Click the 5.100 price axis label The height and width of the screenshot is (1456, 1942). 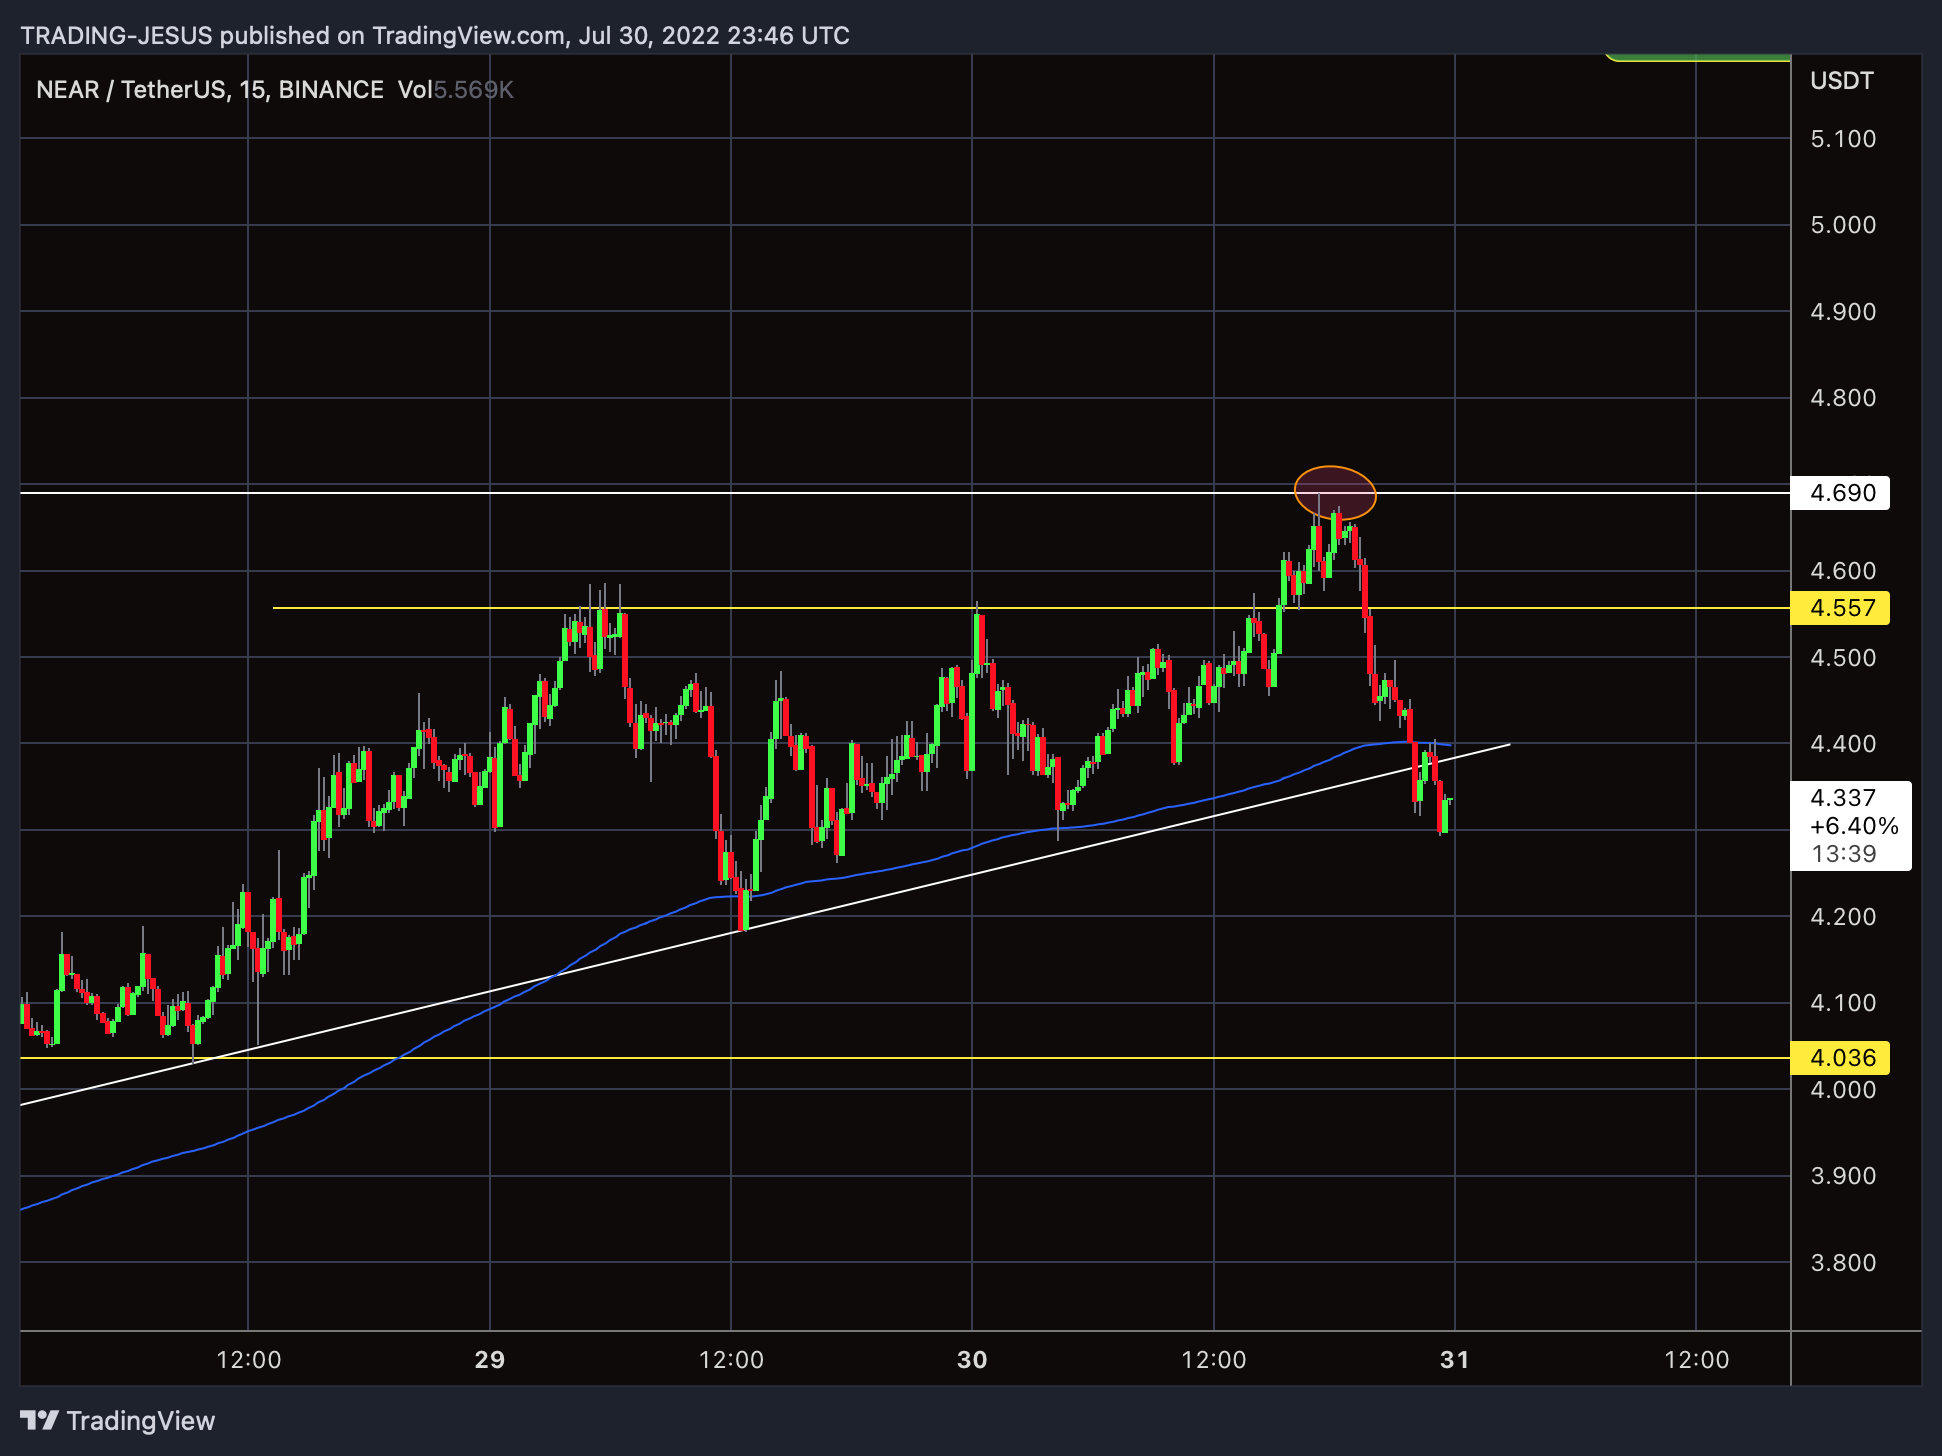tap(1843, 139)
